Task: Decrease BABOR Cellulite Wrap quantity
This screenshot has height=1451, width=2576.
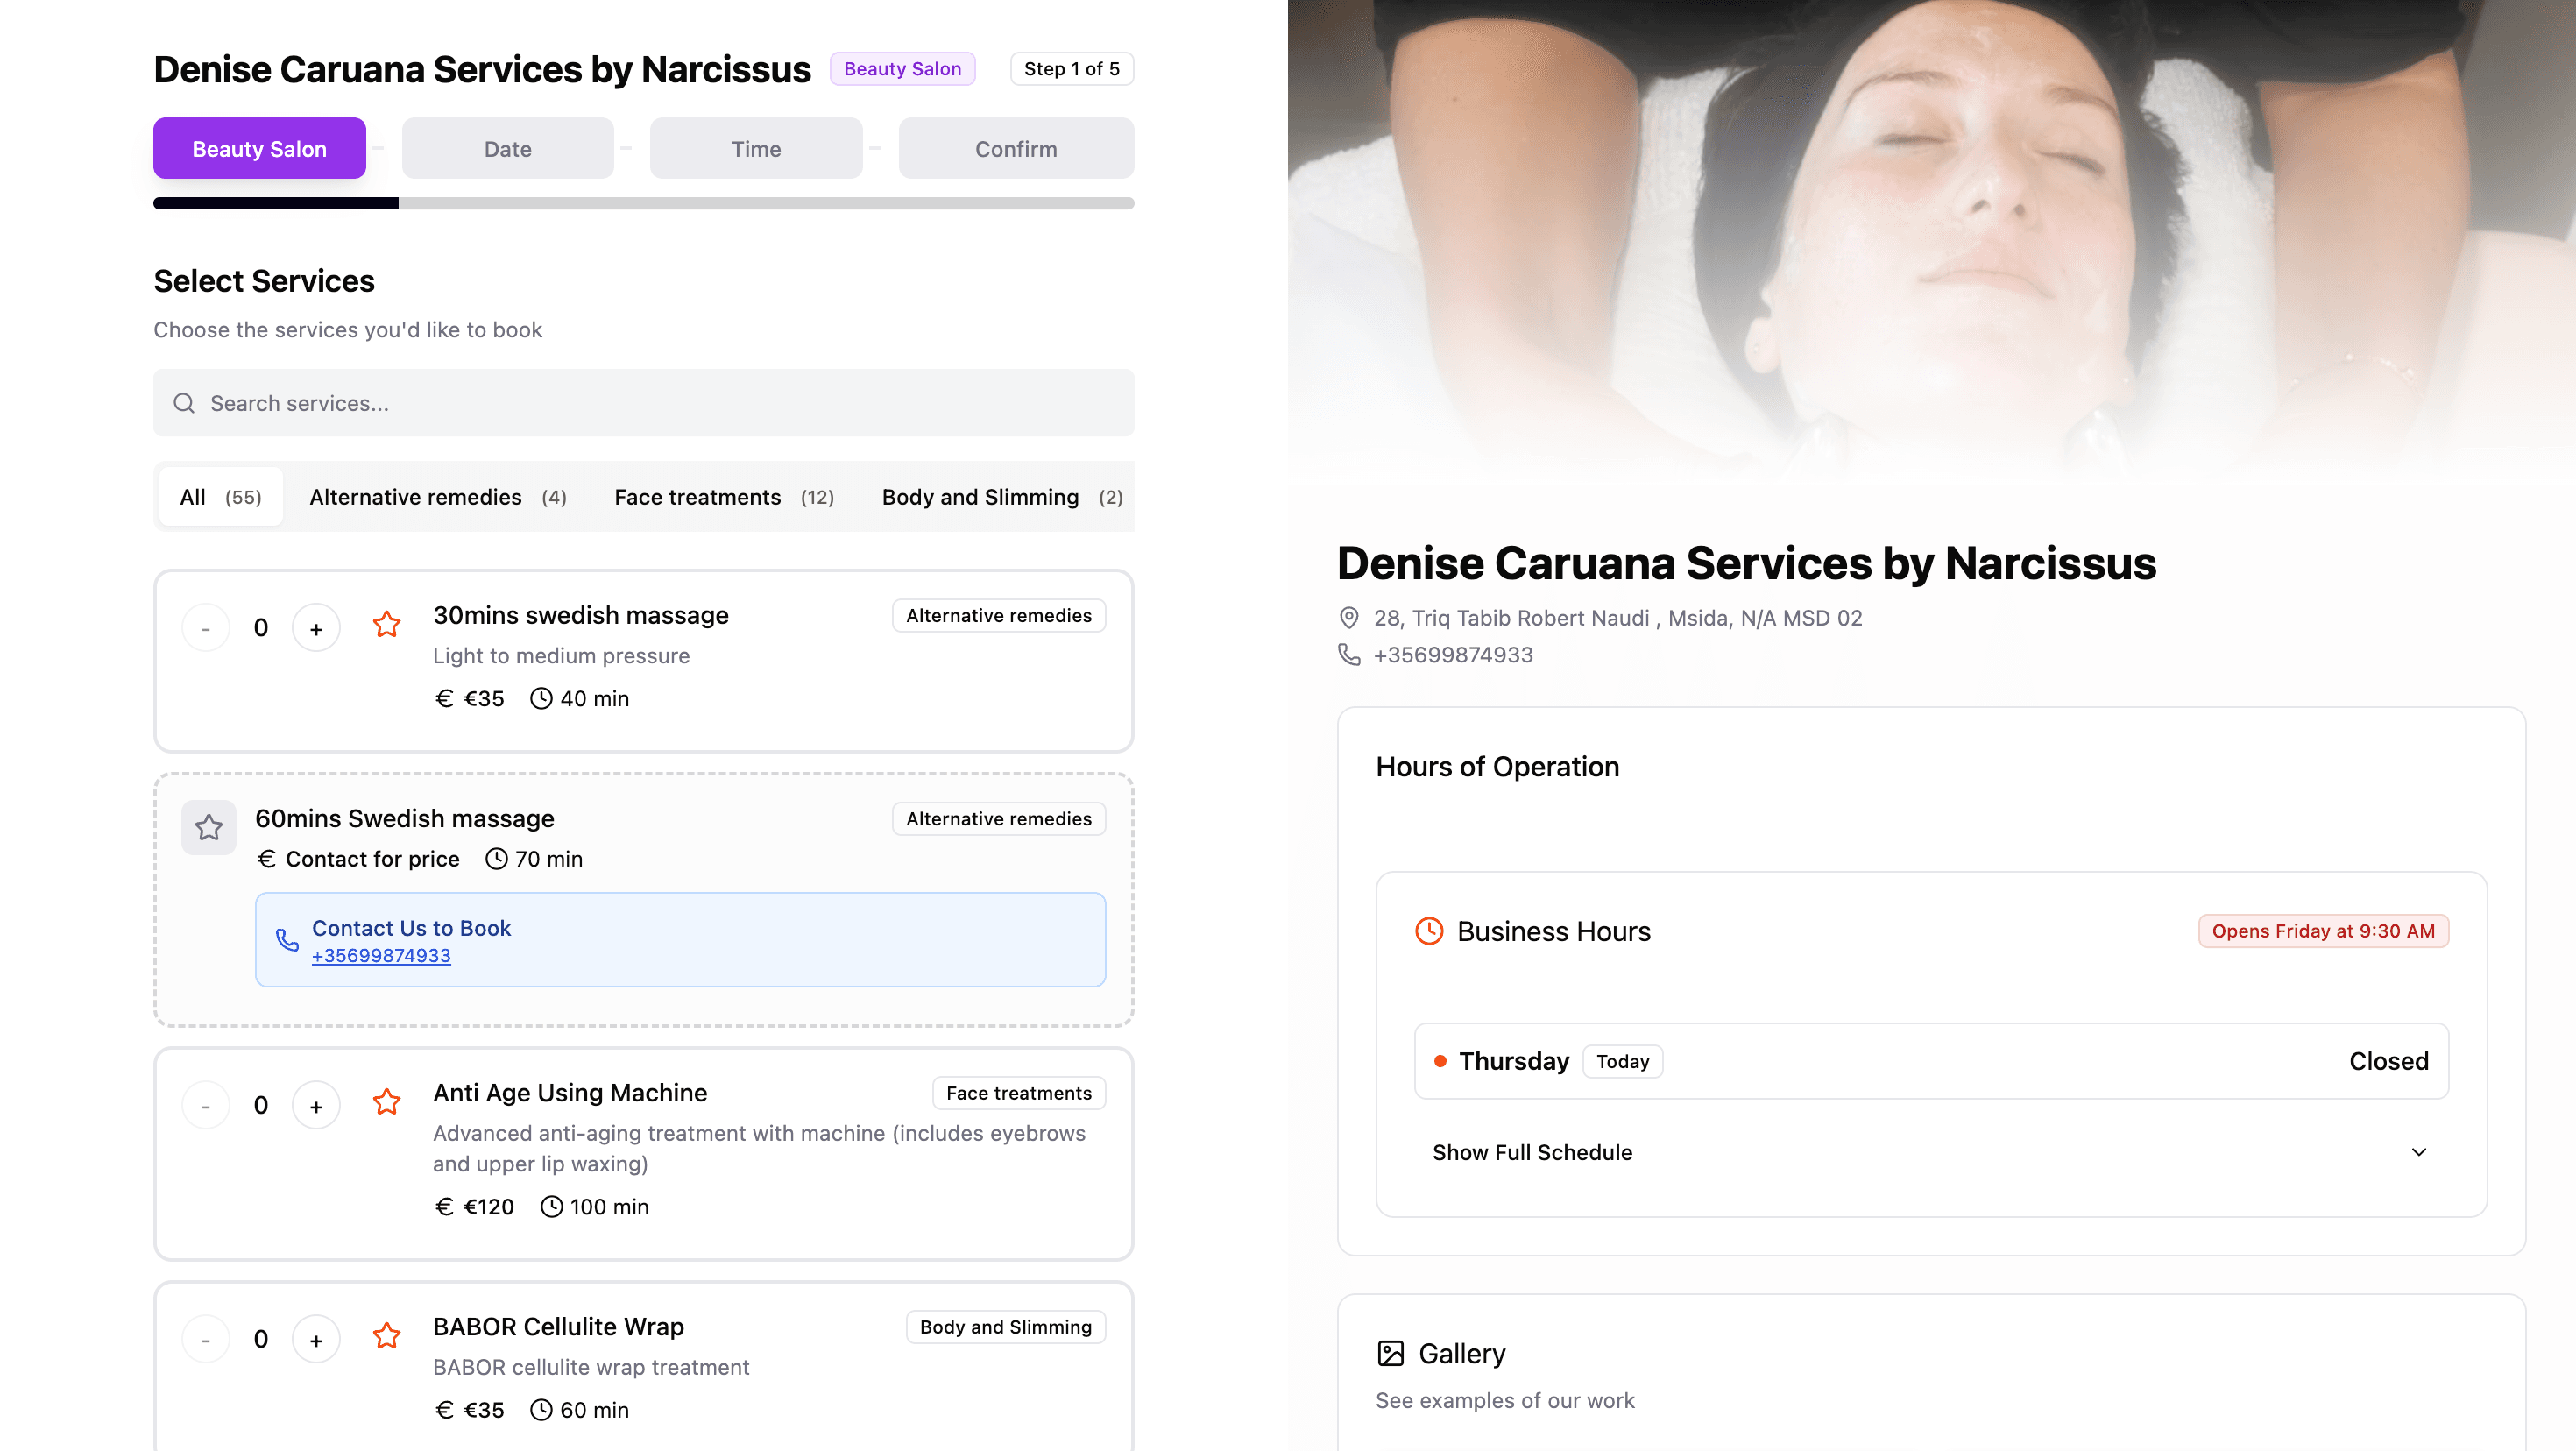Action: (206, 1340)
